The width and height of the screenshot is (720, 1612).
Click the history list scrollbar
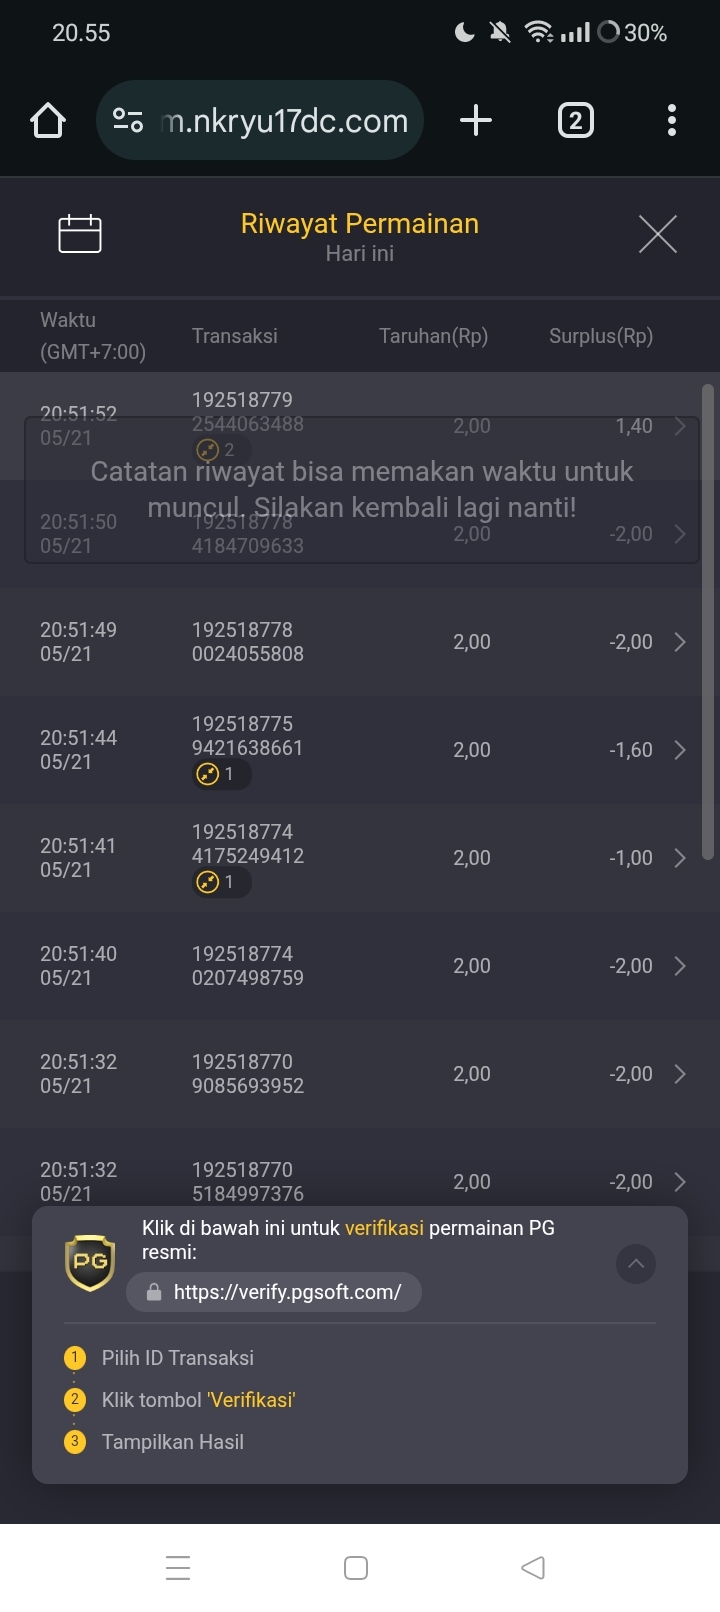[x=708, y=622]
